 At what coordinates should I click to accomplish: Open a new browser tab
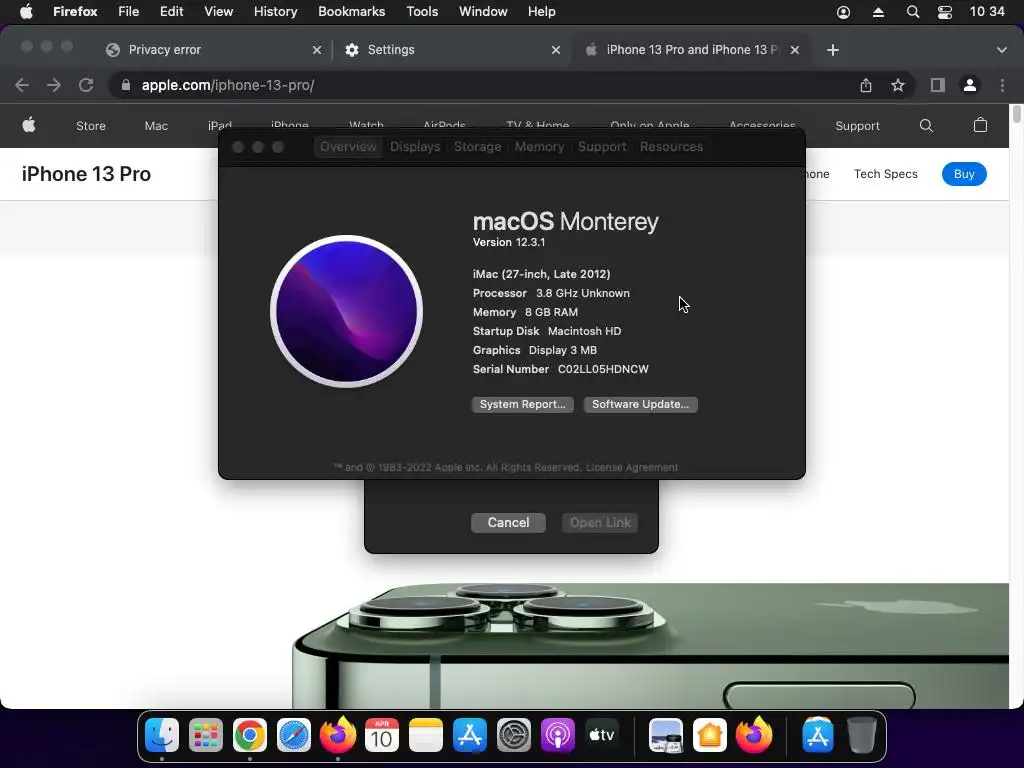(x=833, y=50)
